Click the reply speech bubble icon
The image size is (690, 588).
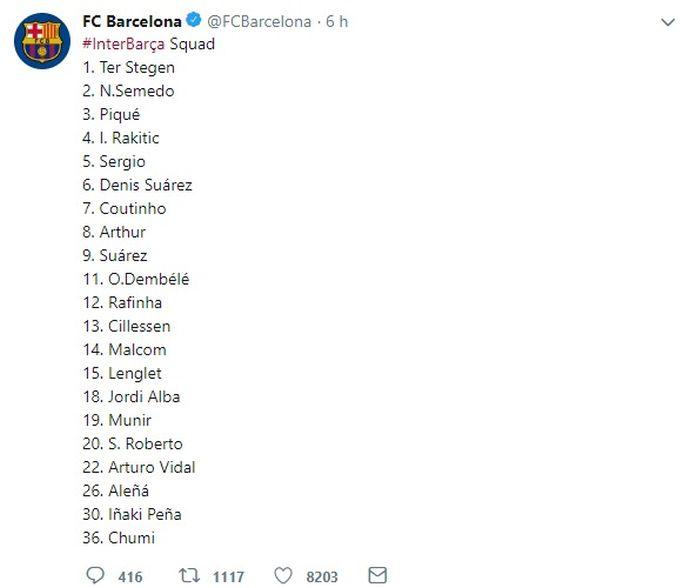[x=96, y=575]
